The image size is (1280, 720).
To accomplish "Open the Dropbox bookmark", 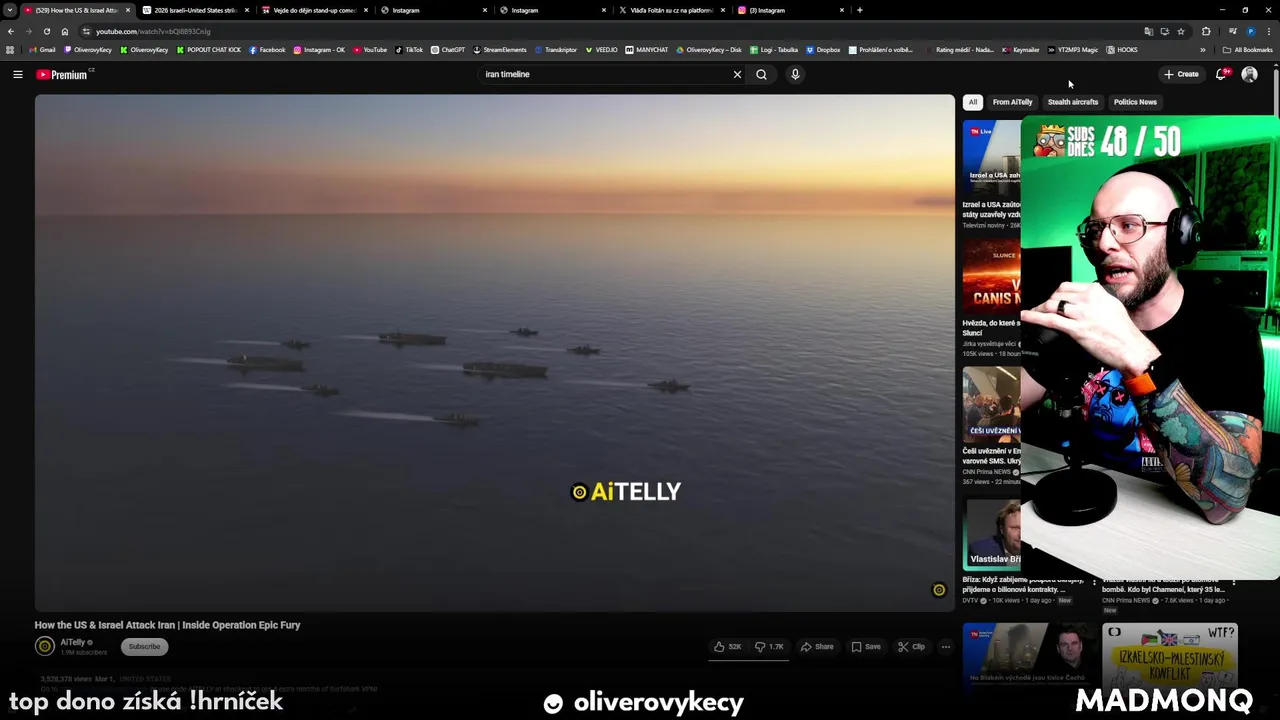I will [823, 50].
